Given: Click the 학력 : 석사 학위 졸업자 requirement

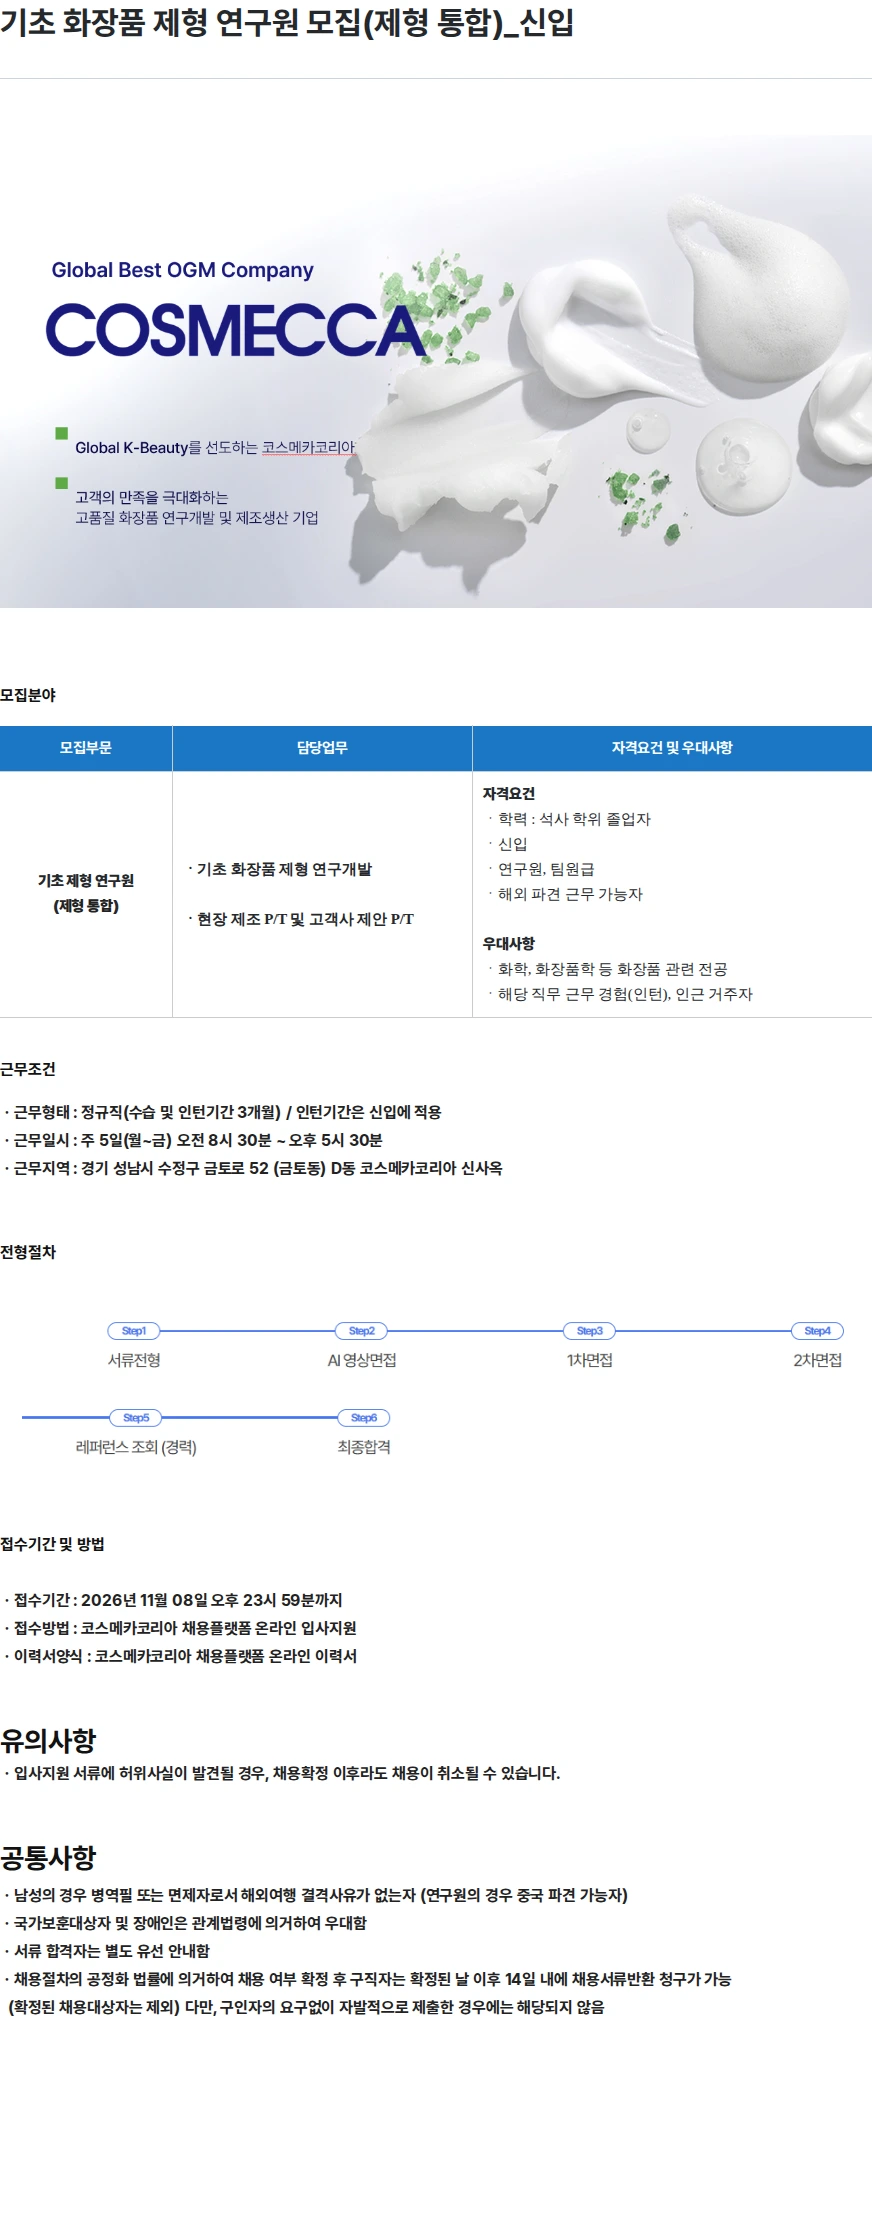Looking at the screenshot, I should coord(570,819).
